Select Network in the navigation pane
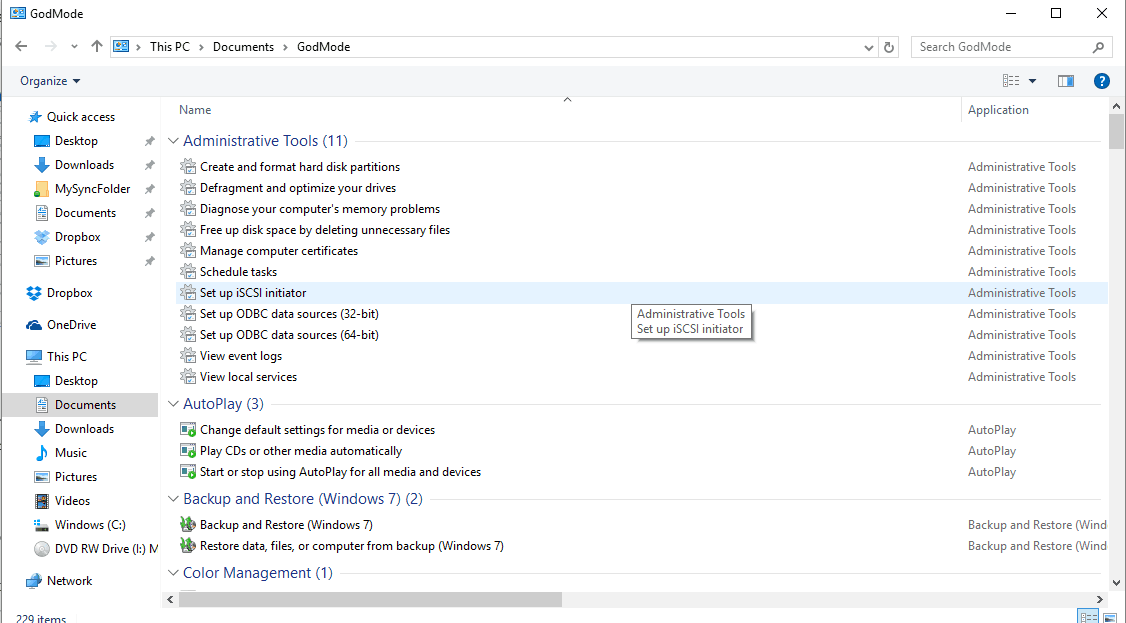Viewport: 1126px width, 623px height. pos(69,581)
